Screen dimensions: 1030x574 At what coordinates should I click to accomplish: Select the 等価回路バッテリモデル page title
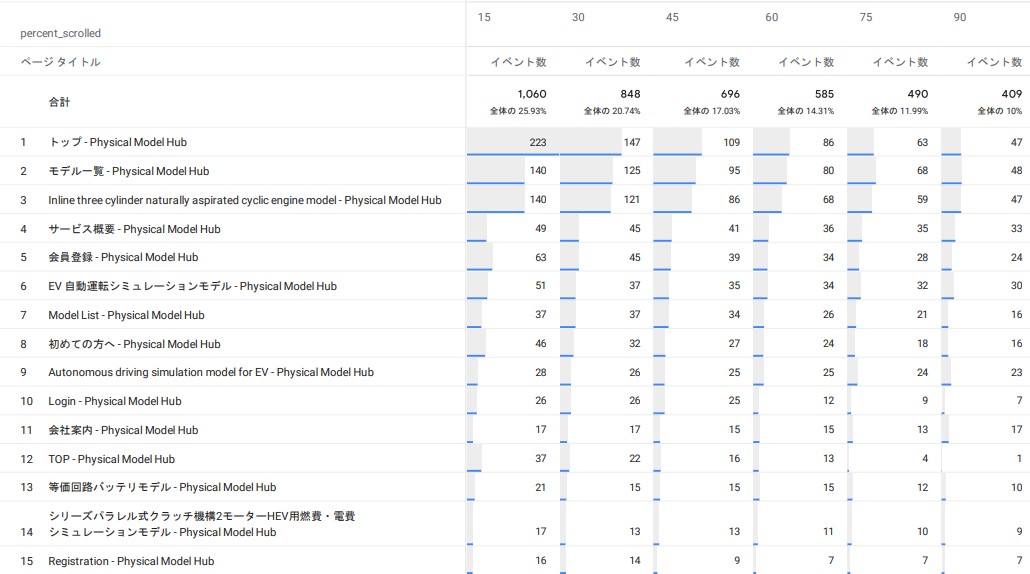point(162,487)
